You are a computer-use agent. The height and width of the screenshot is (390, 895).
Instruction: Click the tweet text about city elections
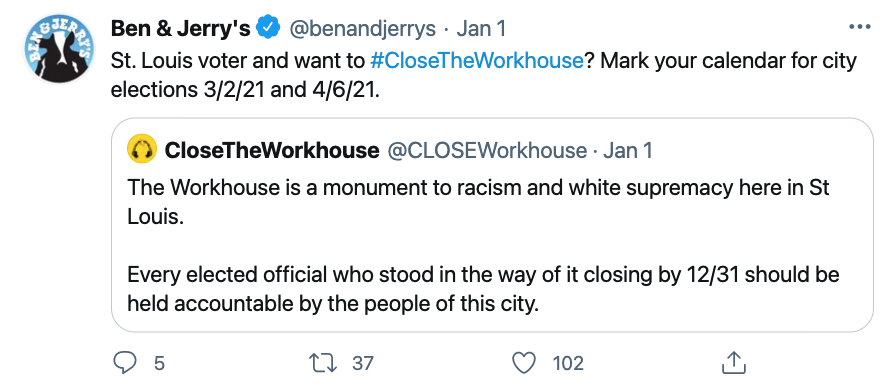(483, 75)
